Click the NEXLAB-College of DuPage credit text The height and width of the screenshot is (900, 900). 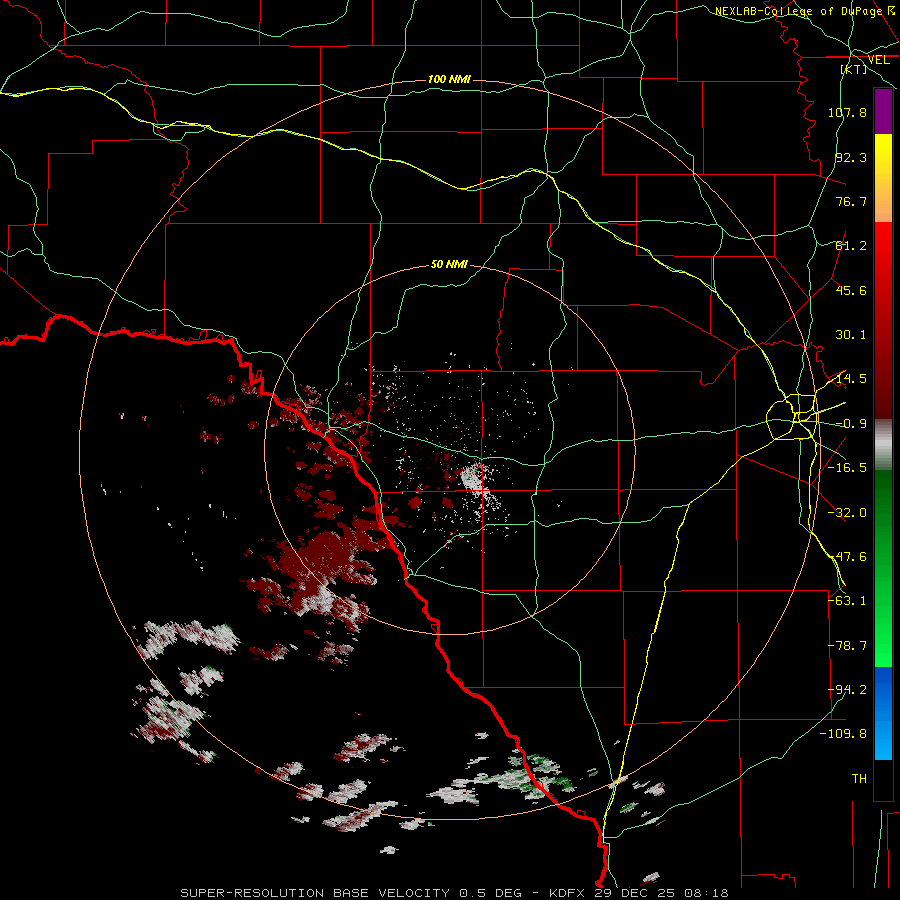point(805,11)
